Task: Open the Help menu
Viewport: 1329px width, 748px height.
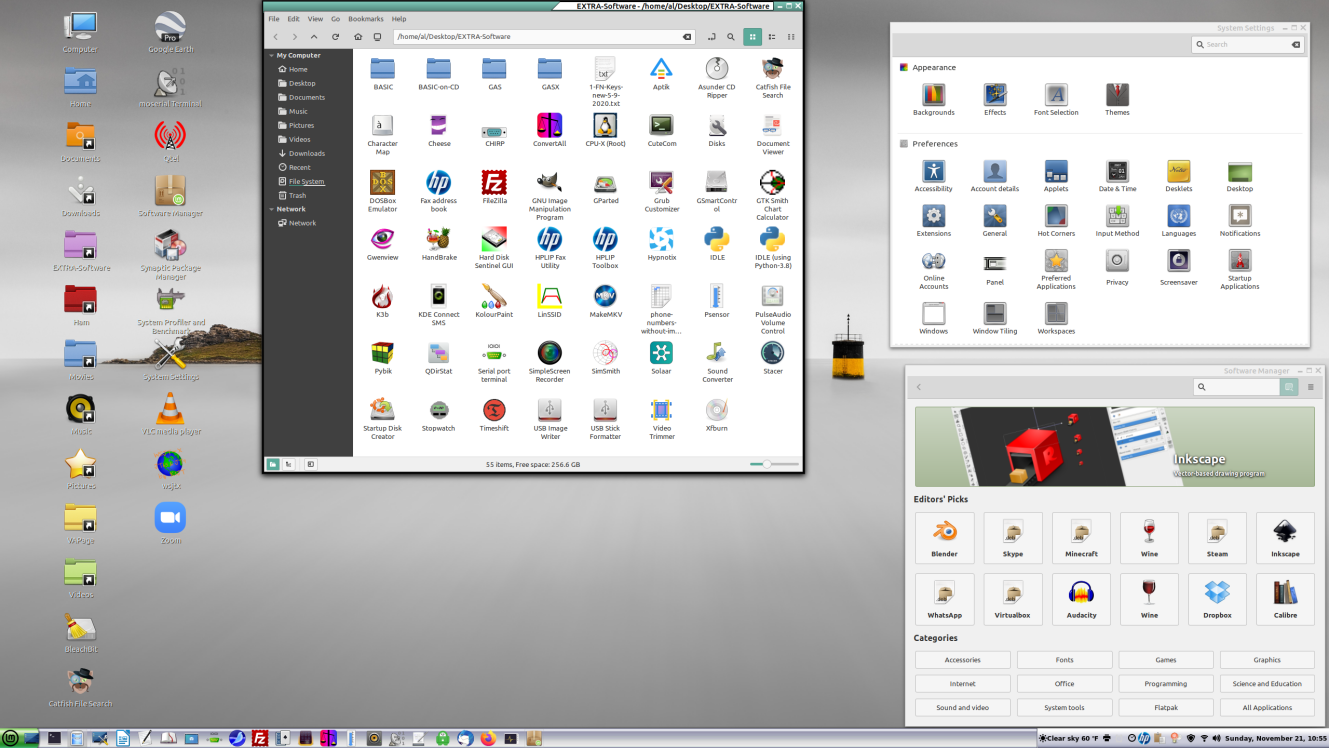Action: [x=399, y=19]
